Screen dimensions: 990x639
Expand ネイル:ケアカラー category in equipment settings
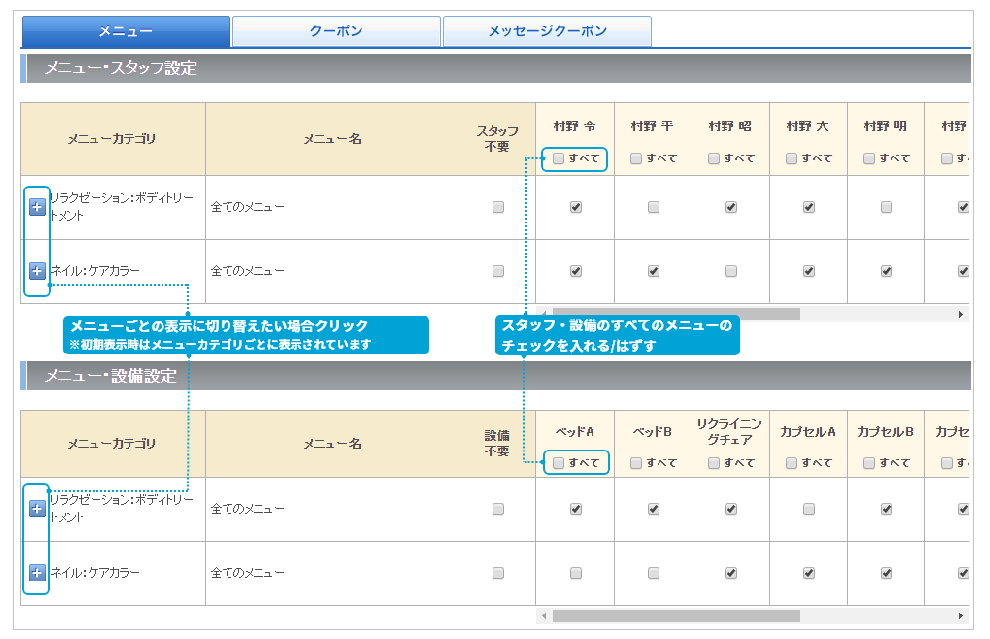[x=37, y=573]
